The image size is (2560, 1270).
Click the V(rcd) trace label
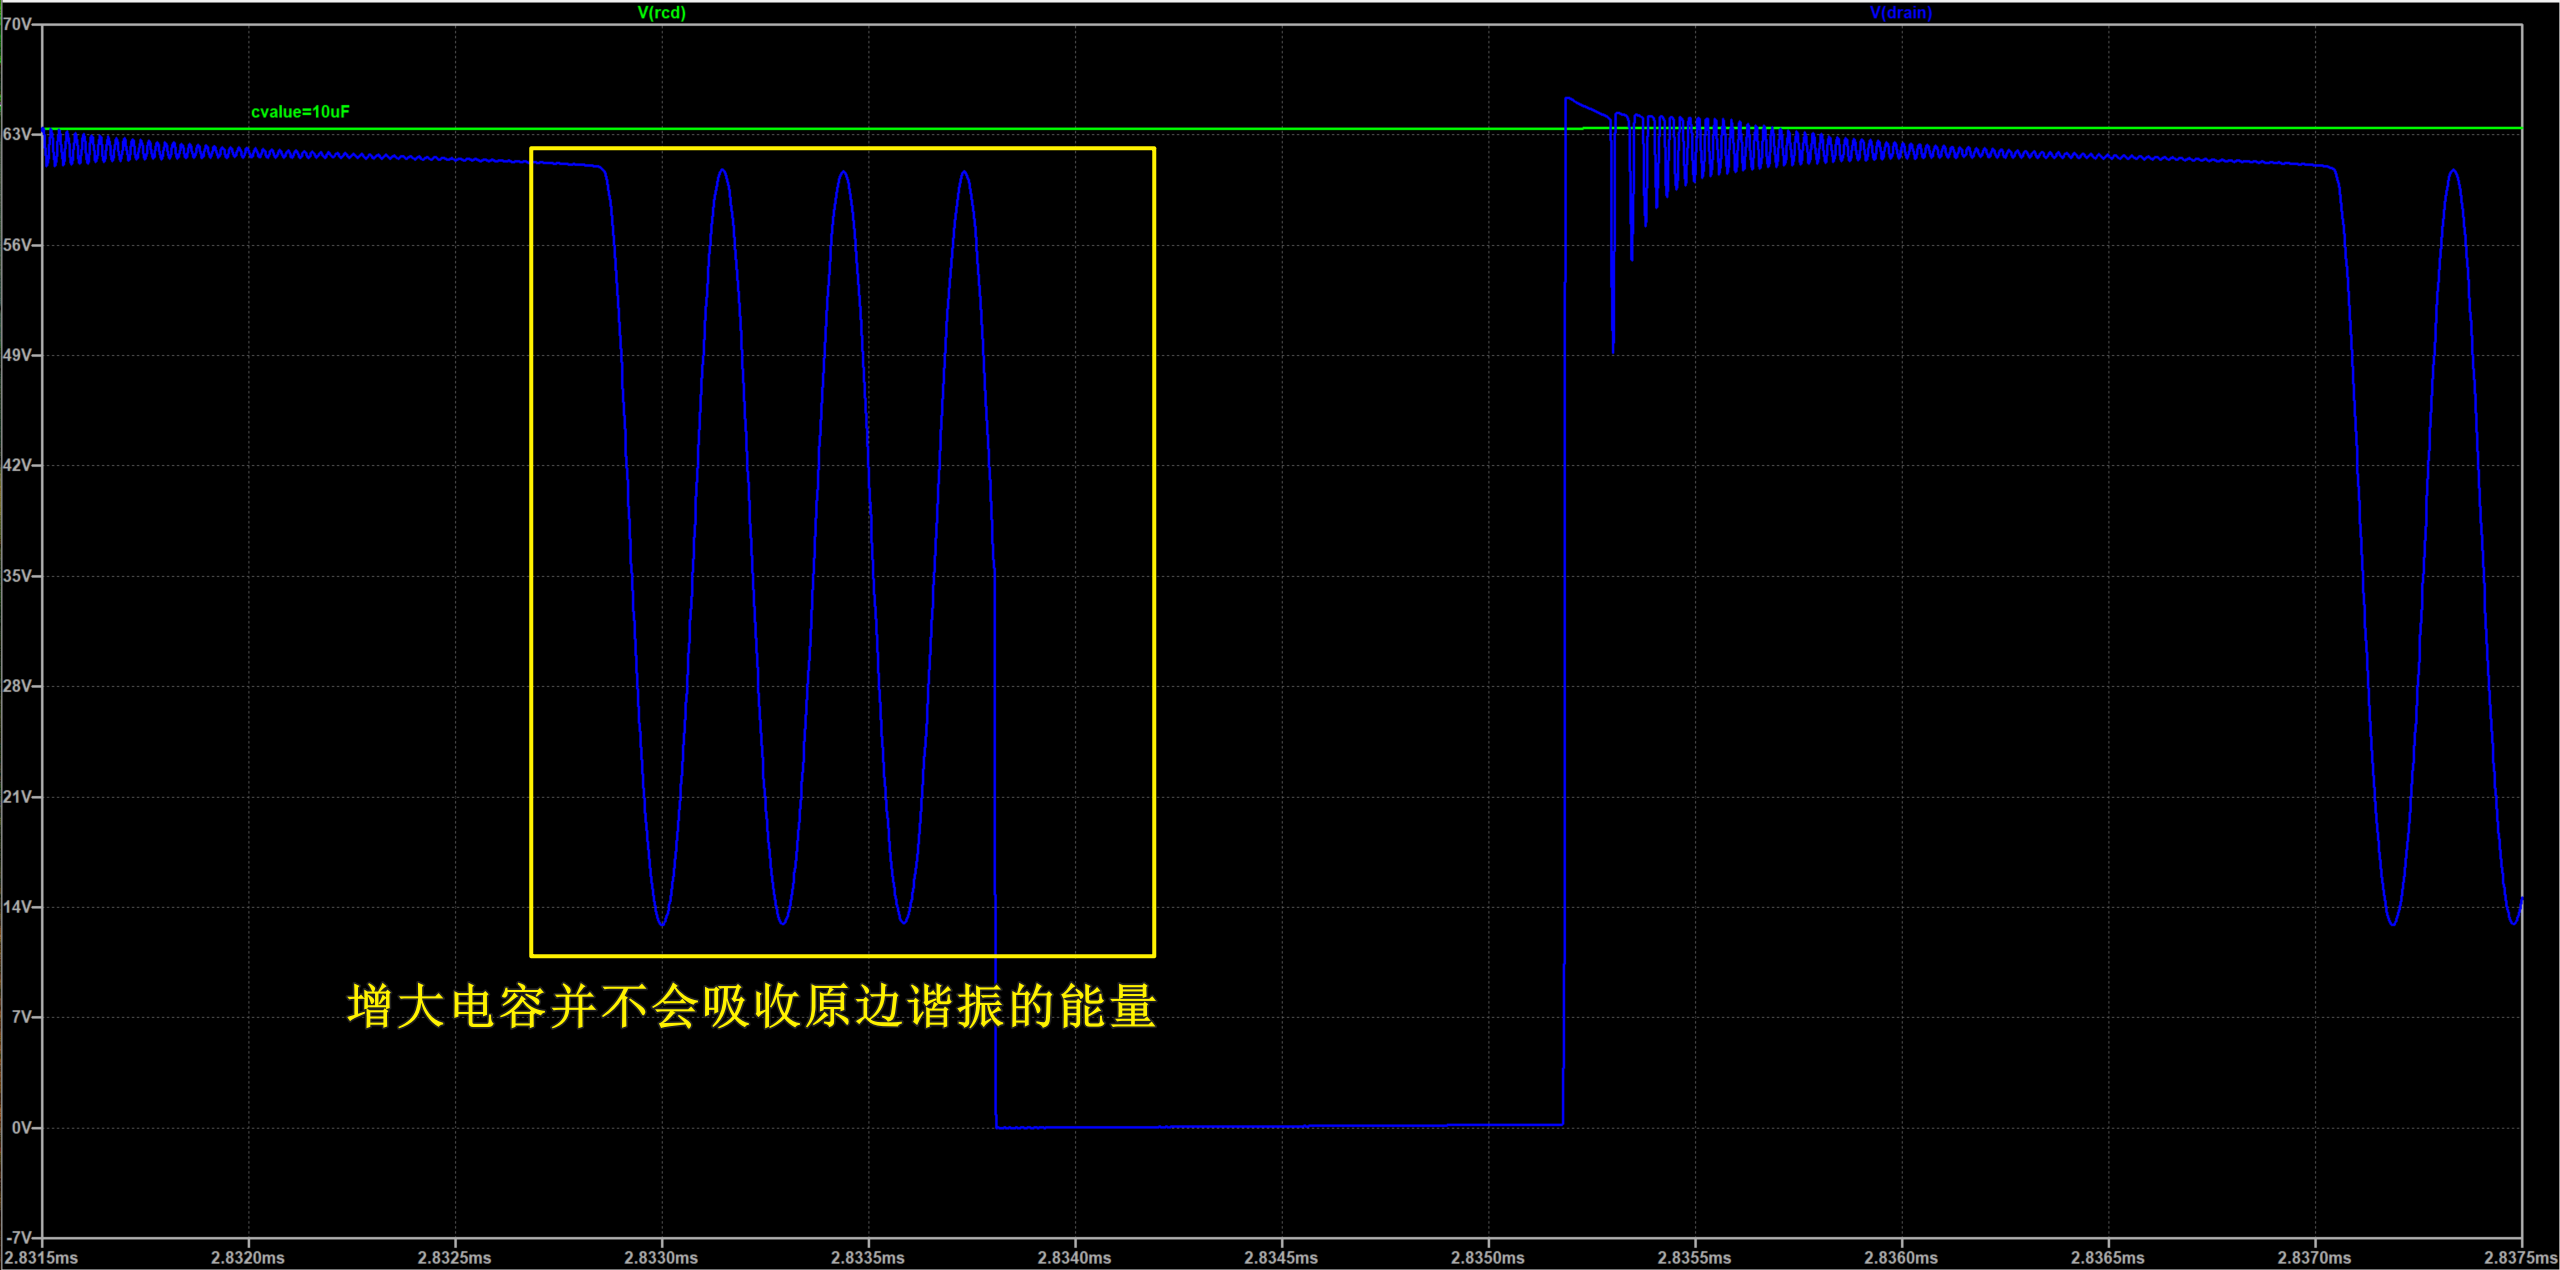click(x=661, y=13)
